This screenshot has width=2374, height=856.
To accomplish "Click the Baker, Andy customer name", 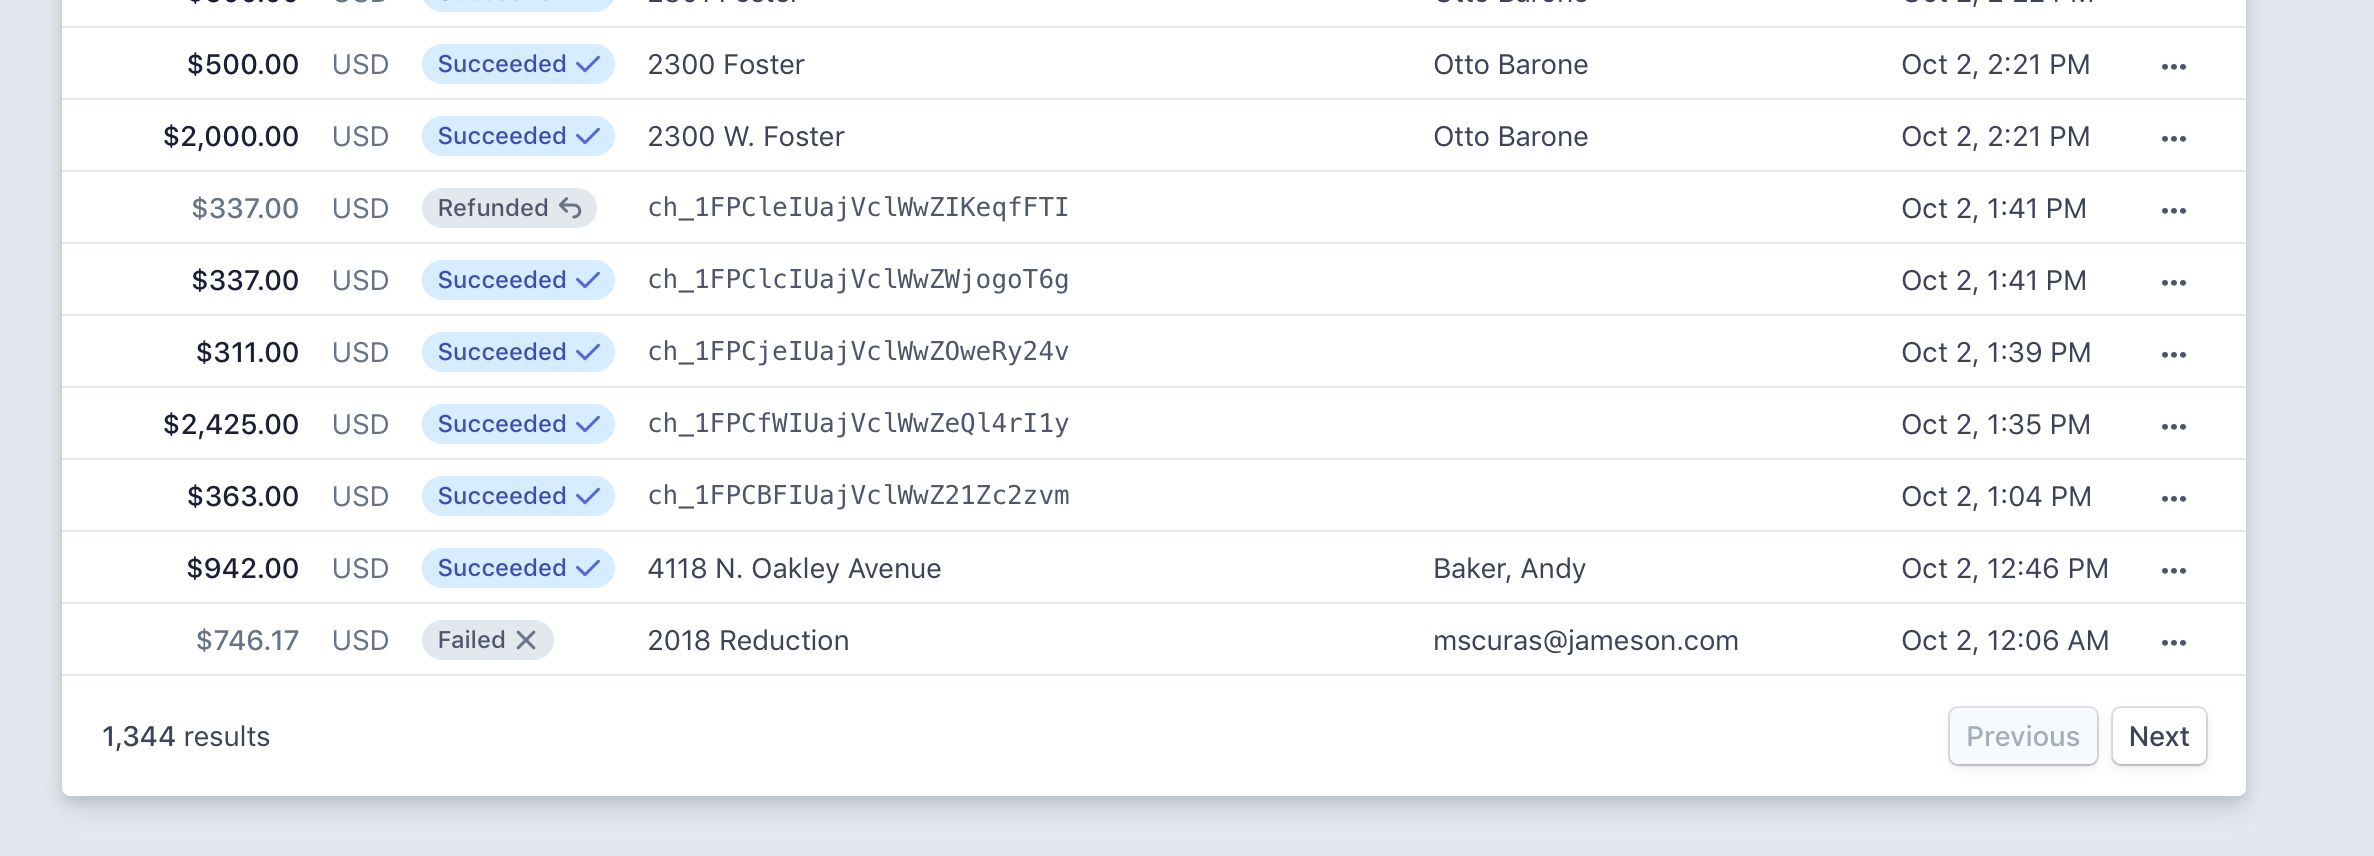I will (1509, 568).
